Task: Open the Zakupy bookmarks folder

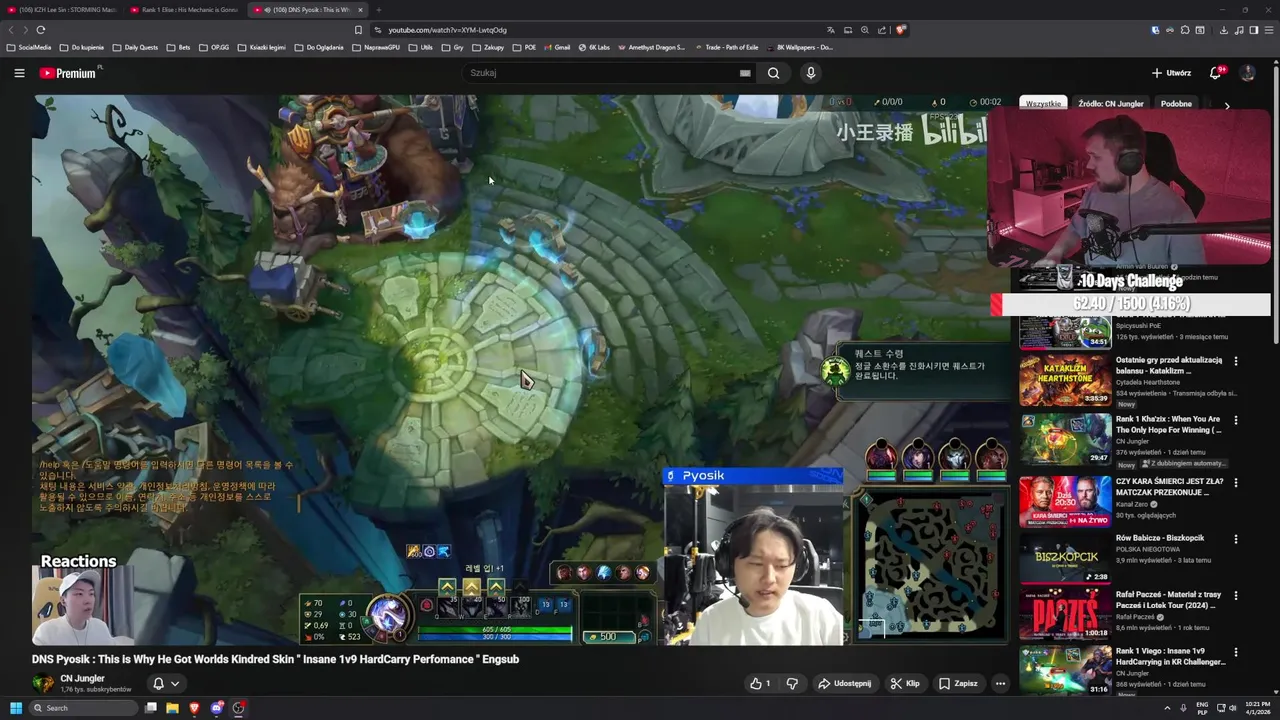Action: (488, 47)
